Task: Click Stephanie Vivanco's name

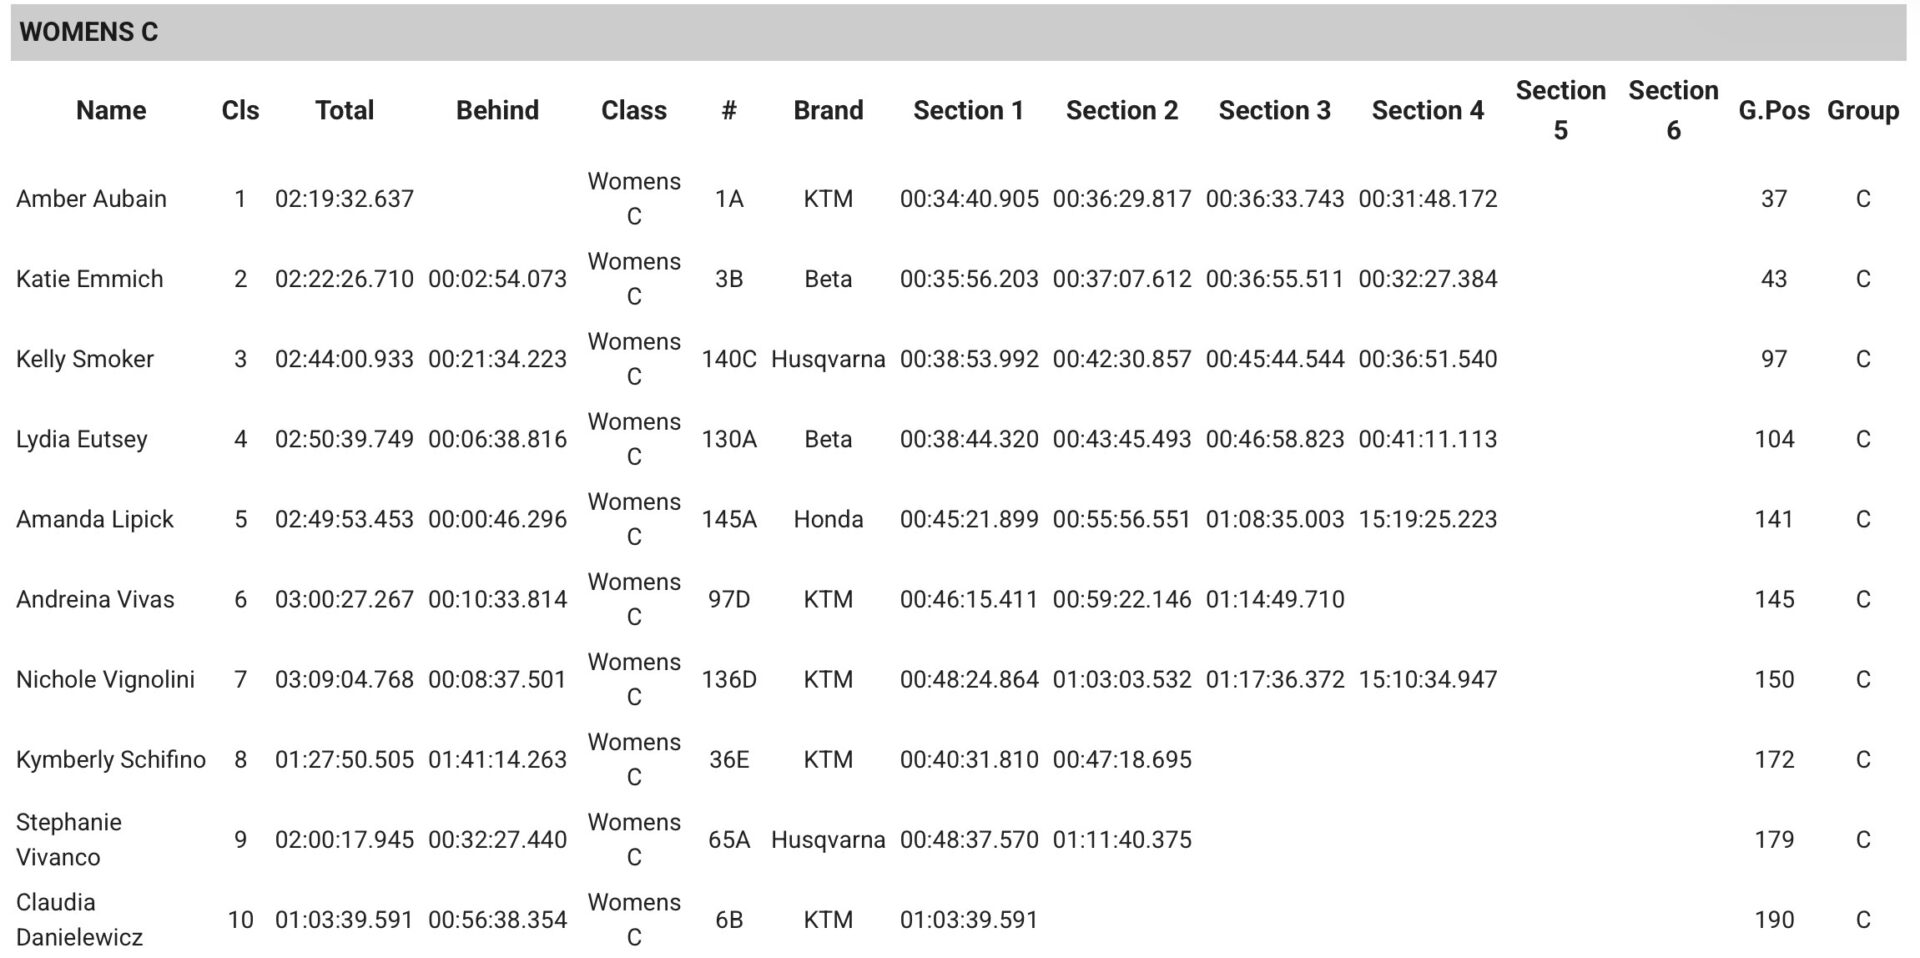Action: (x=69, y=839)
